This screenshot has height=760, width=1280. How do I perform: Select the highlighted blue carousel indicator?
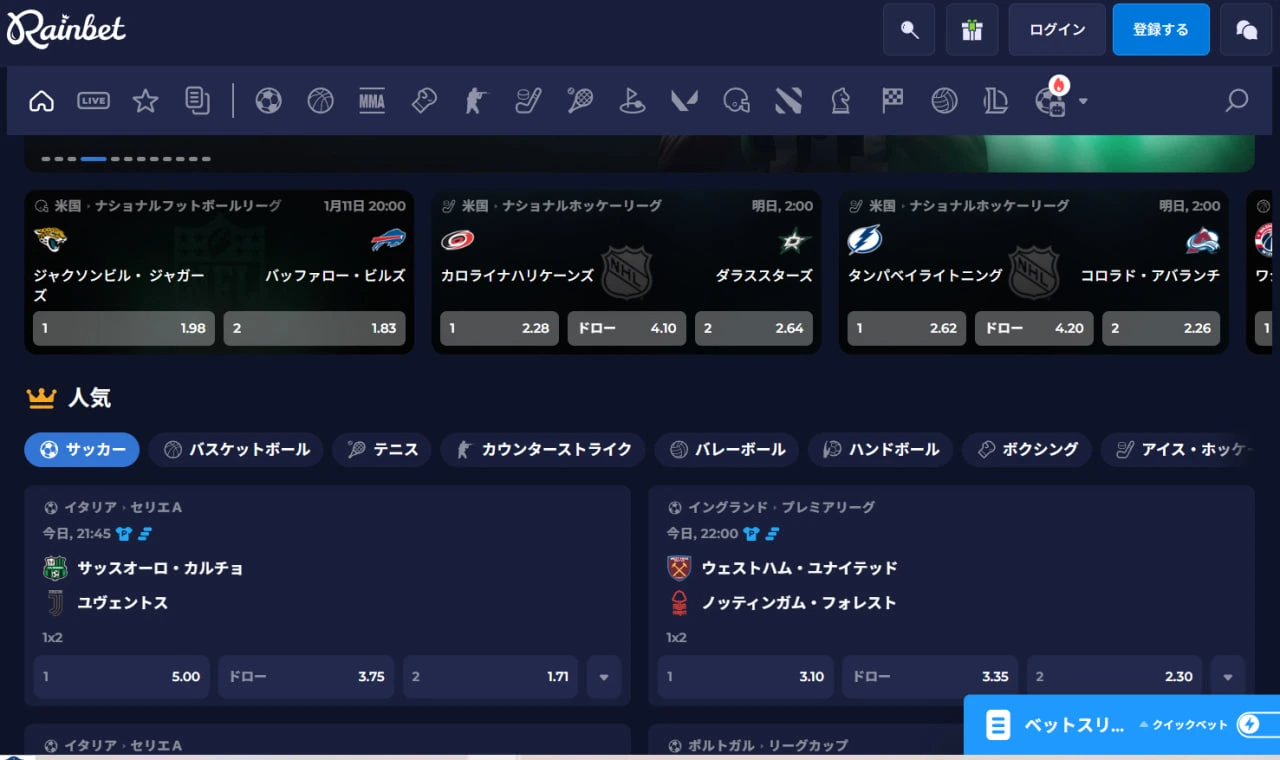click(x=94, y=158)
